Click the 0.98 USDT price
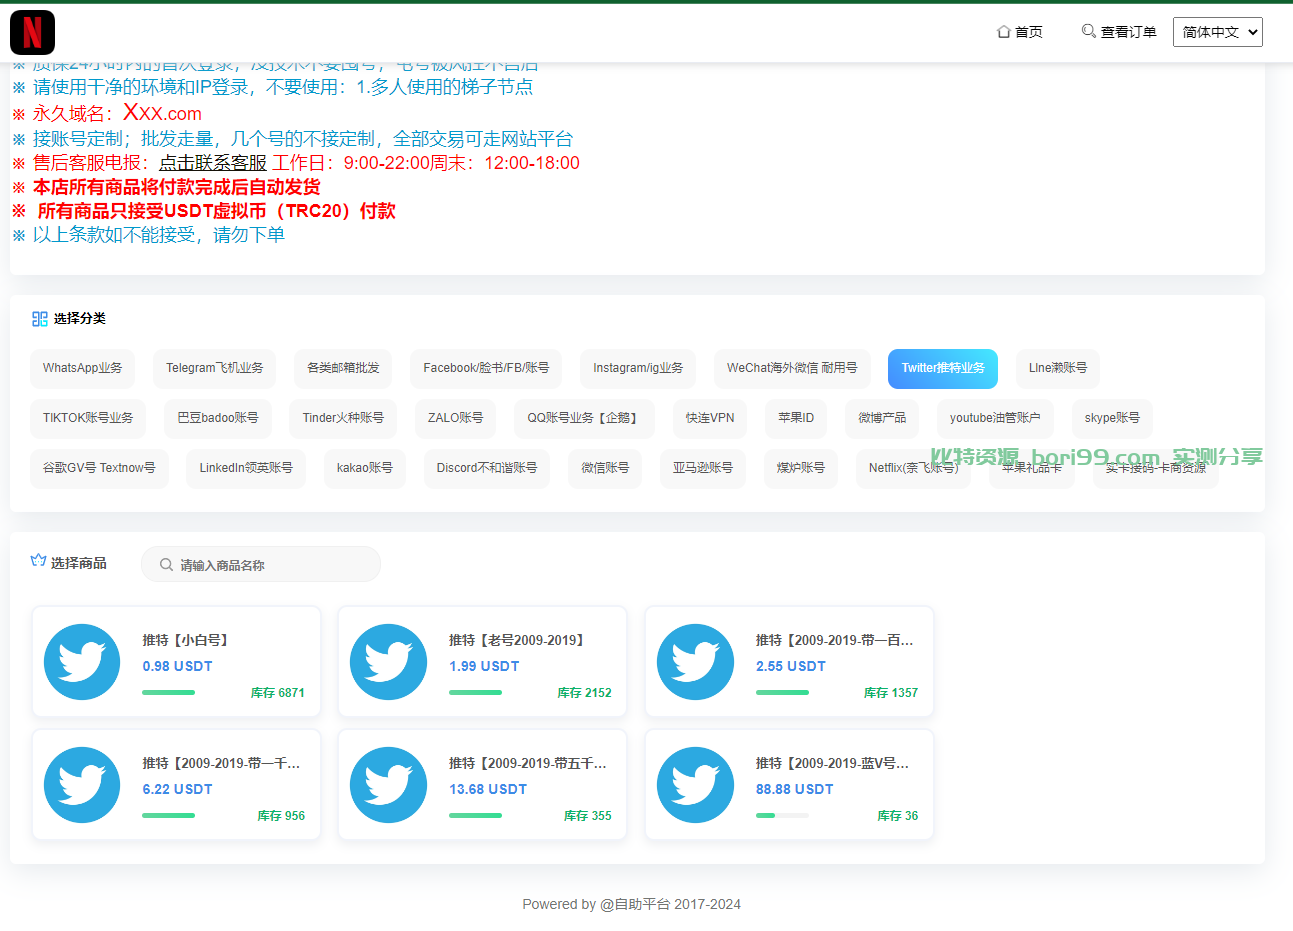The image size is (1293, 931). pyautogui.click(x=177, y=666)
